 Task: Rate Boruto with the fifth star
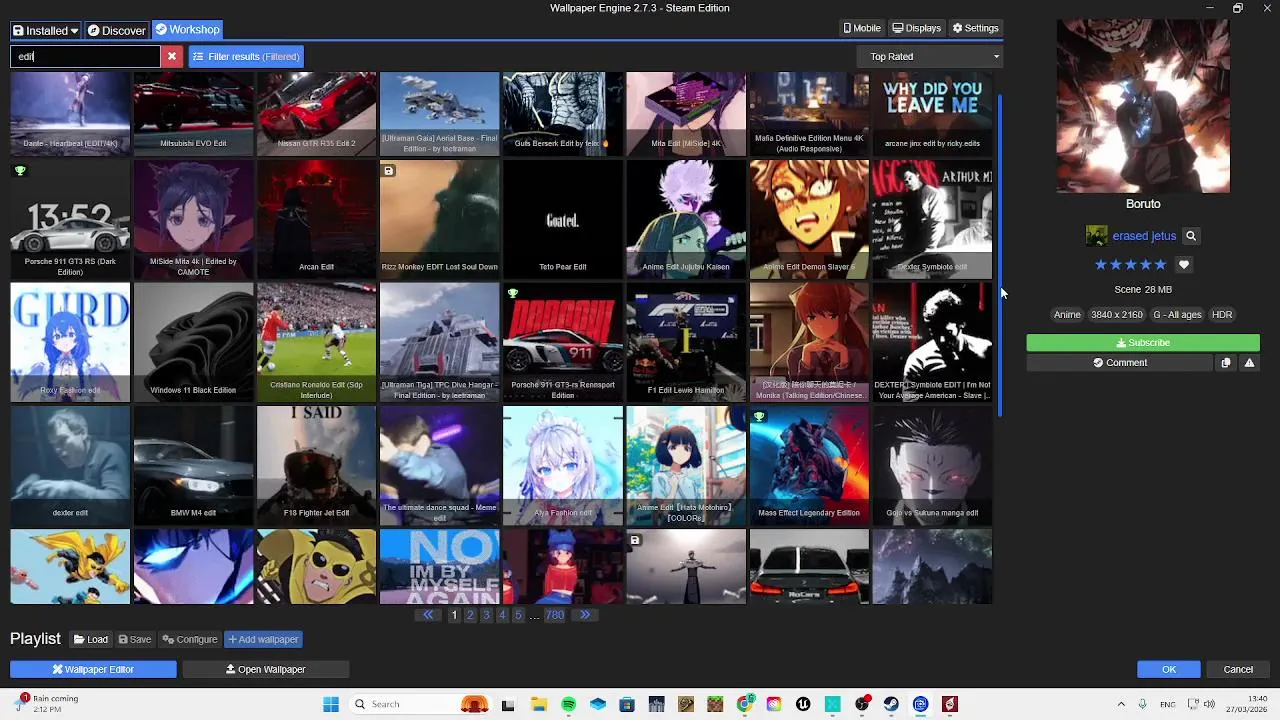coord(1161,265)
